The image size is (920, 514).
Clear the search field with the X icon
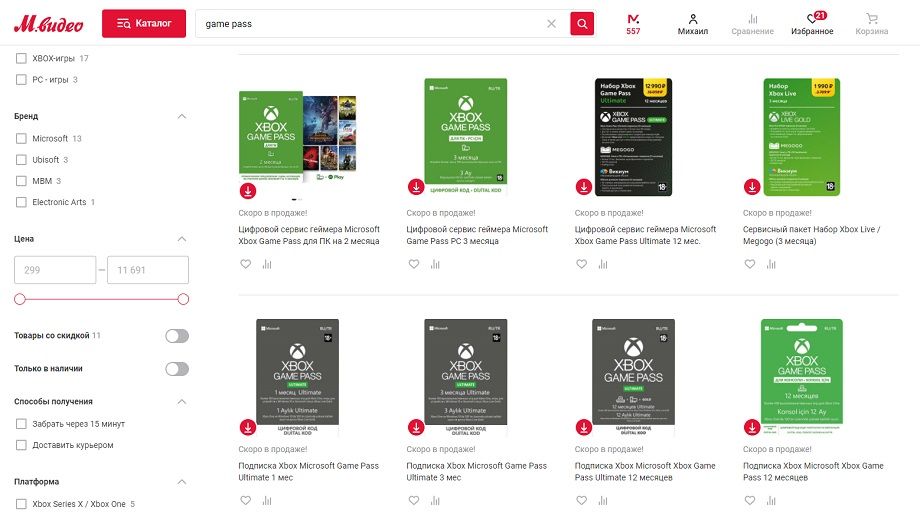pyautogui.click(x=552, y=23)
